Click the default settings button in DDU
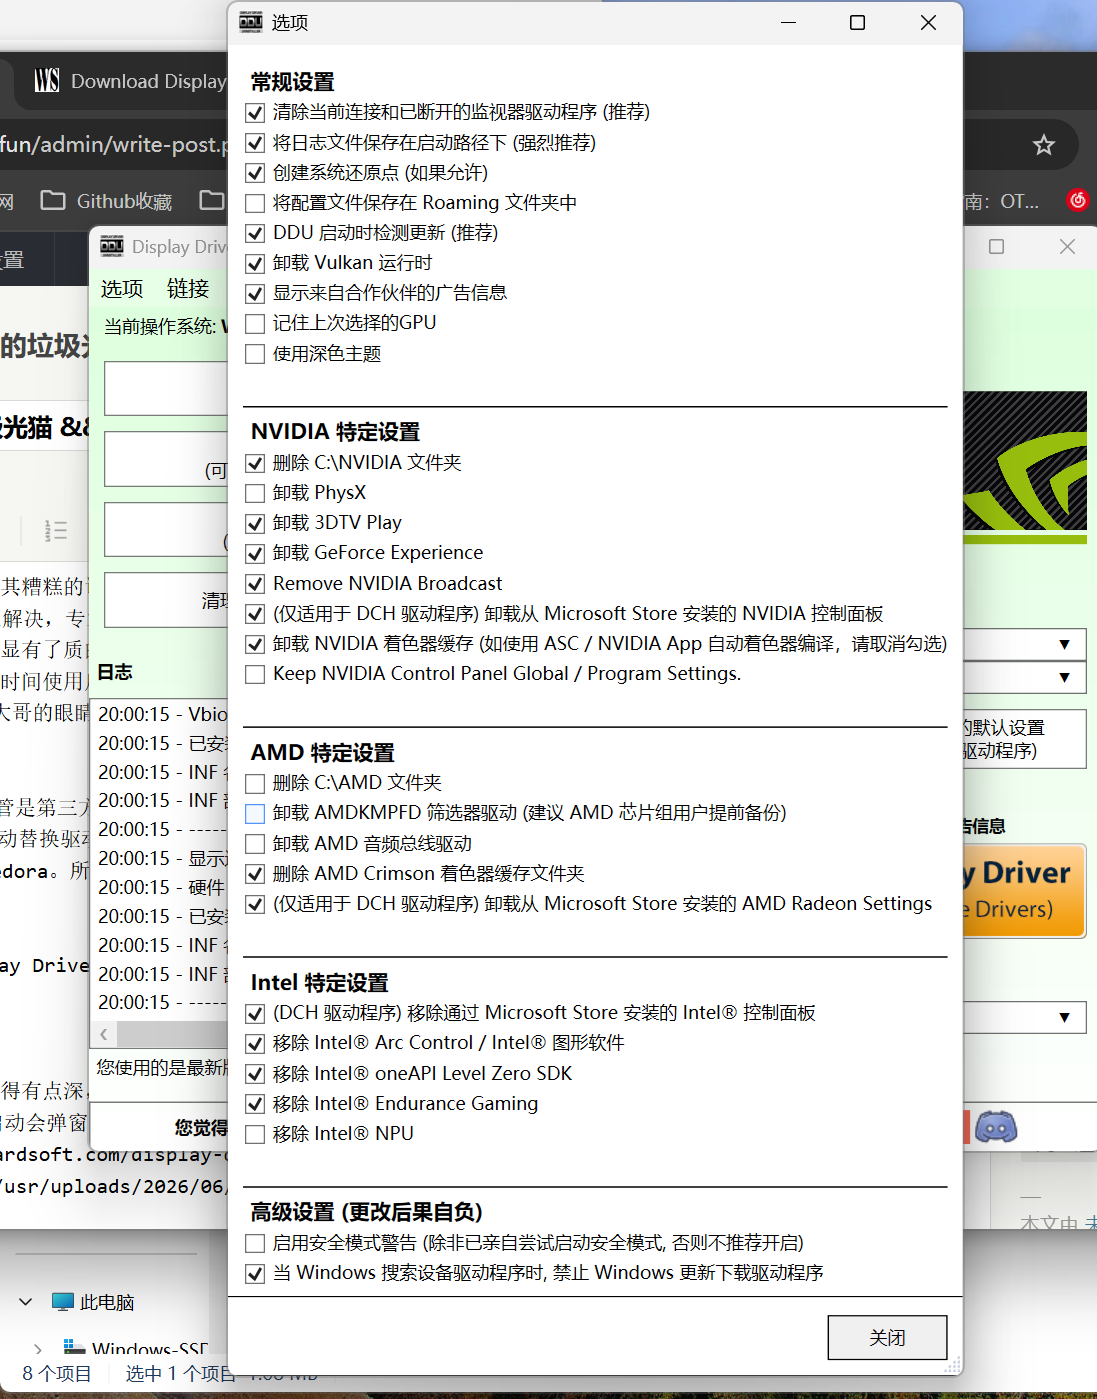 [1024, 739]
